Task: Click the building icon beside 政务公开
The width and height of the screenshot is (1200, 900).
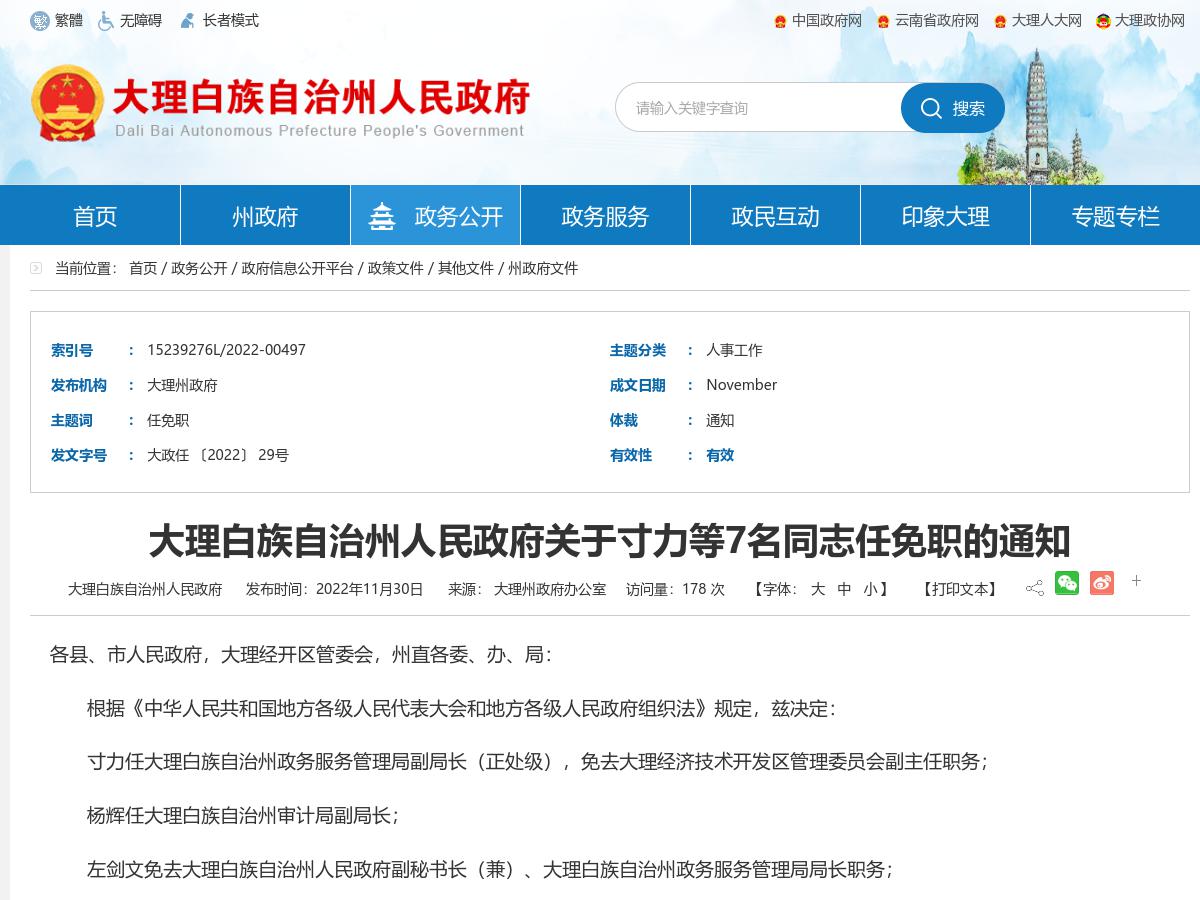Action: point(383,214)
